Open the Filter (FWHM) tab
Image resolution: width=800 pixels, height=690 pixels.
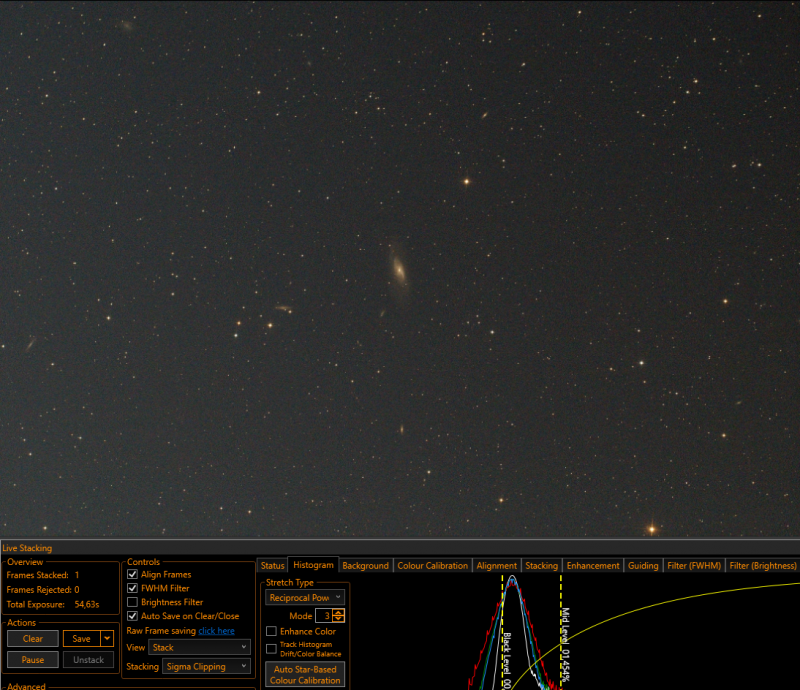[694, 565]
